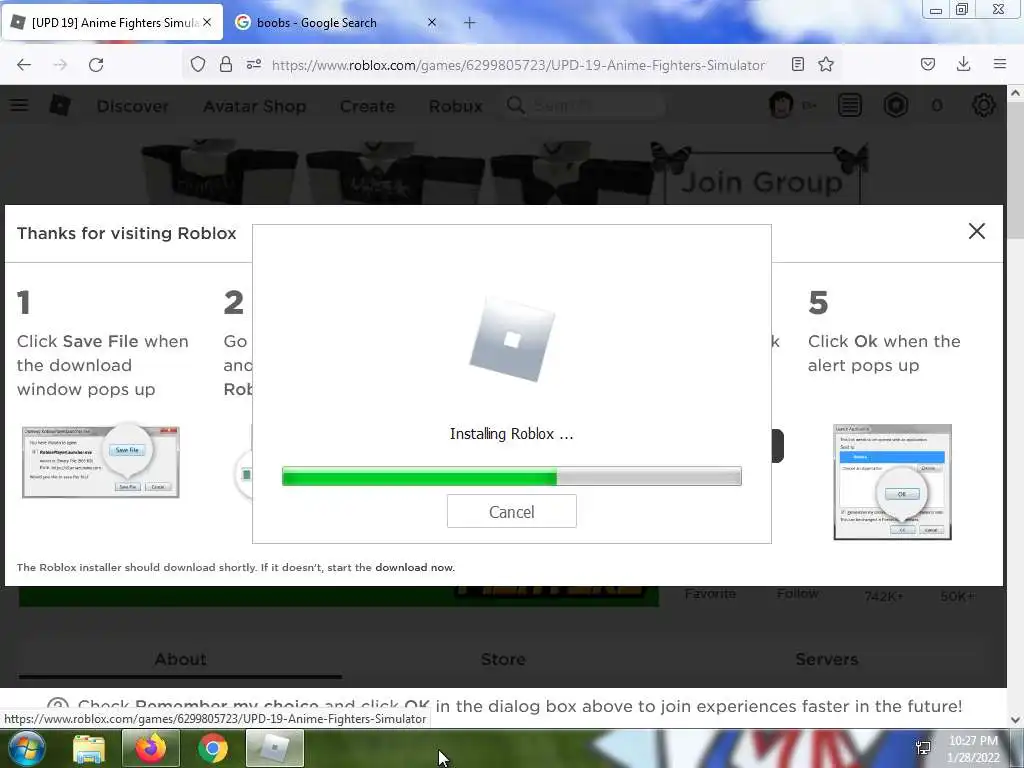Open the tracking protection shield icon
The width and height of the screenshot is (1024, 768).
pos(198,64)
